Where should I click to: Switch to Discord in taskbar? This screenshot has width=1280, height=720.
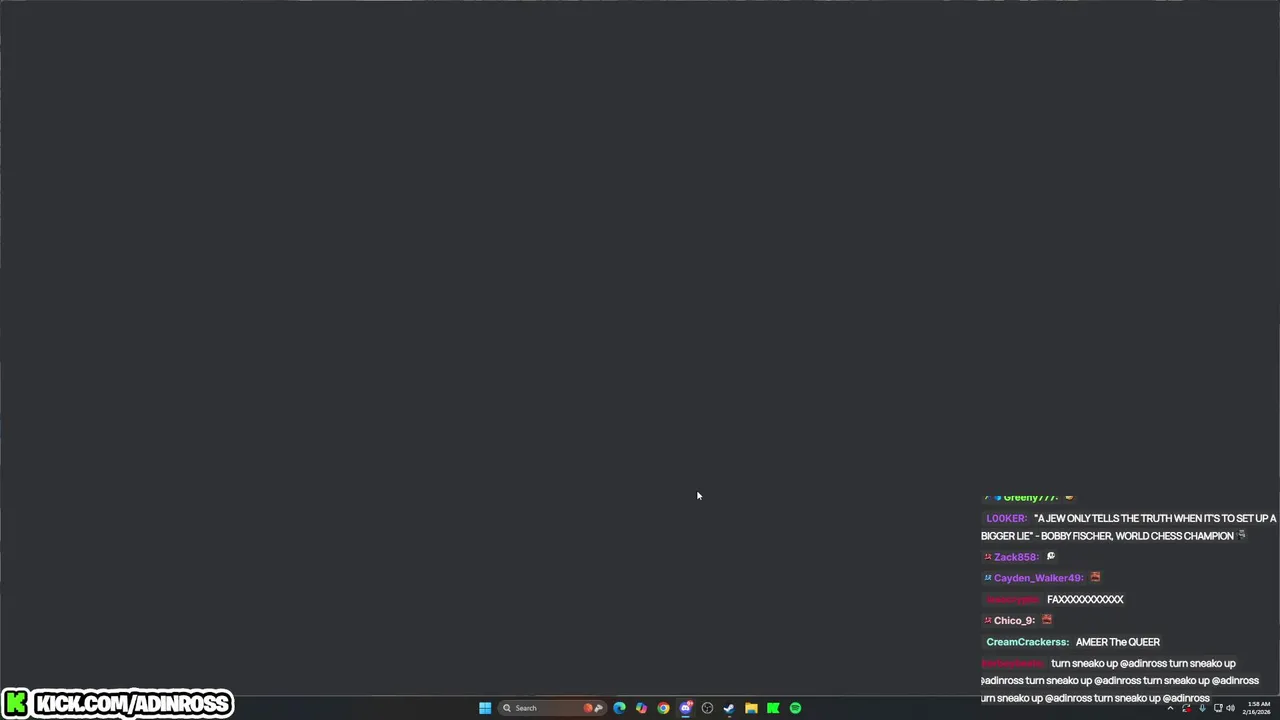click(685, 708)
